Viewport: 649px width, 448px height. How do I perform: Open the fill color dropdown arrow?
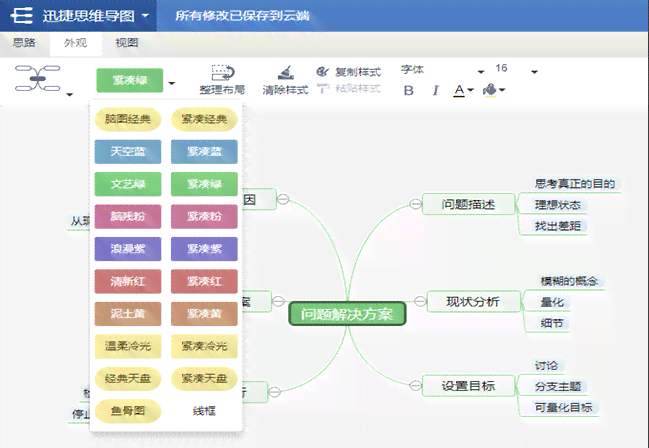(x=502, y=90)
